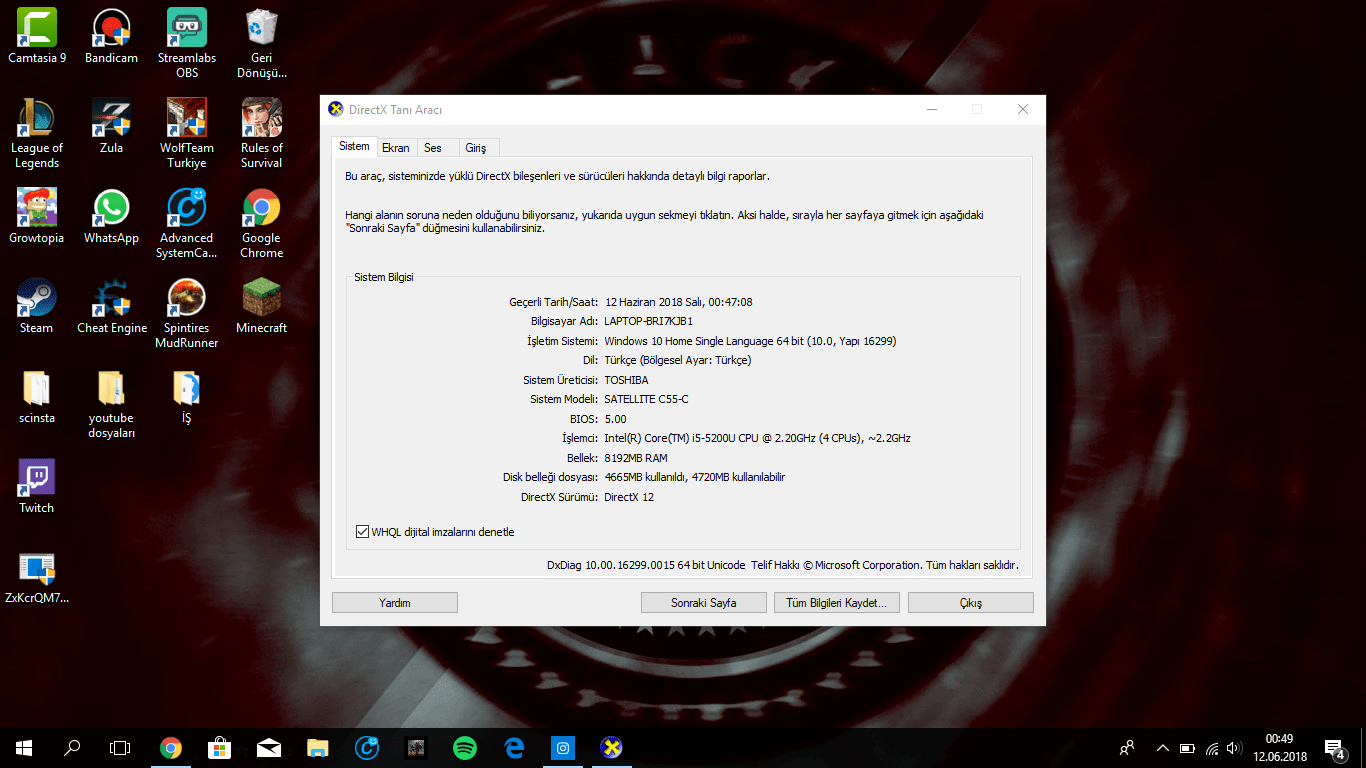Click the battery icon in the tray

(1187, 748)
